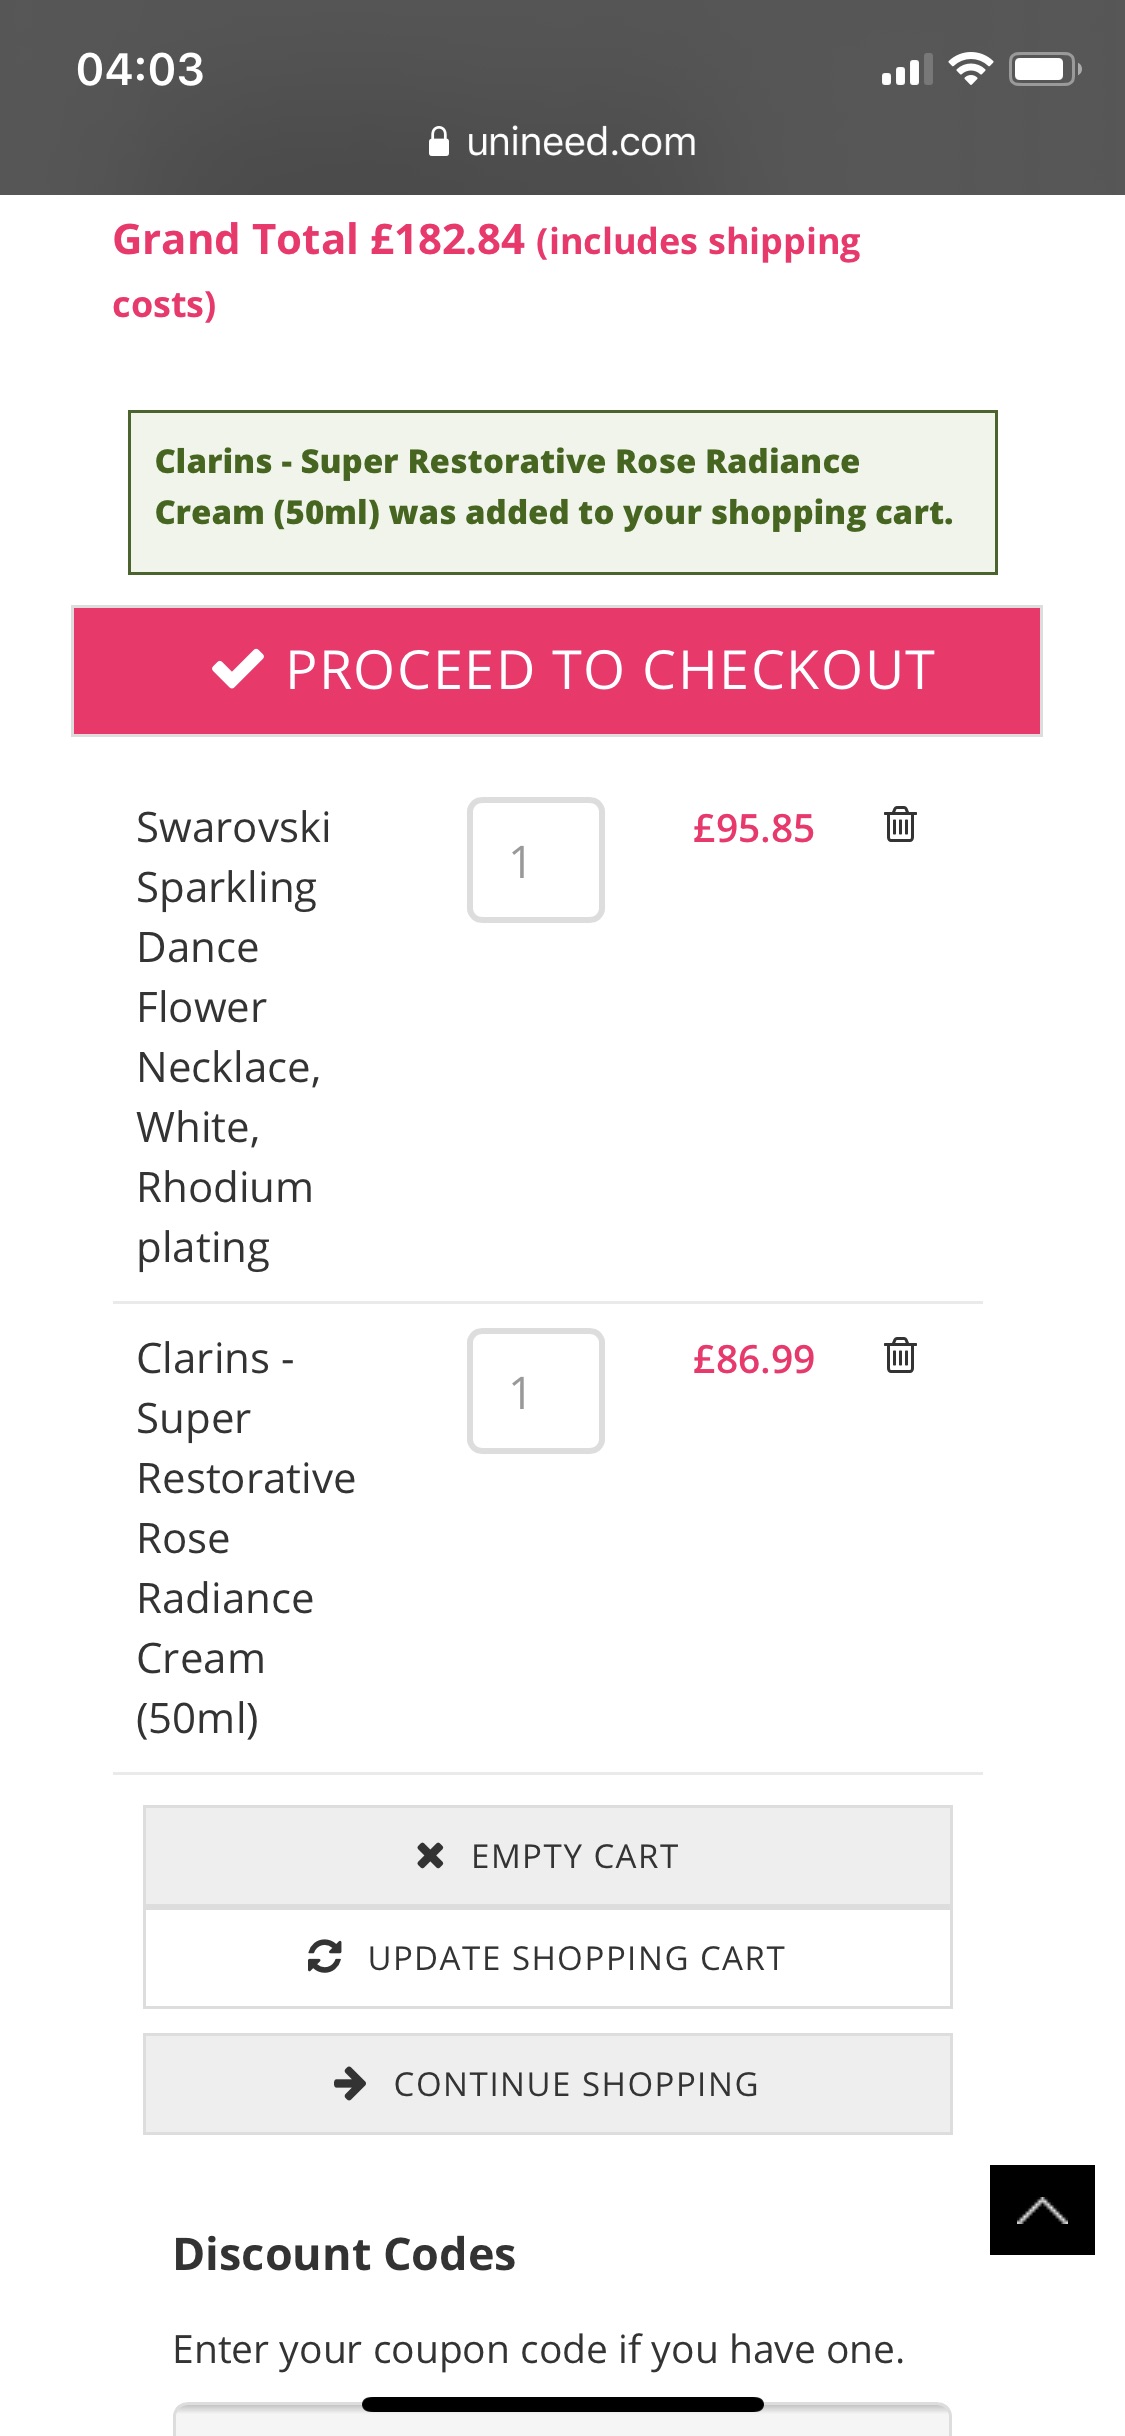Click the X icon beside Empty Cart
Screen dimensions: 1125x2436
[x=430, y=1856]
